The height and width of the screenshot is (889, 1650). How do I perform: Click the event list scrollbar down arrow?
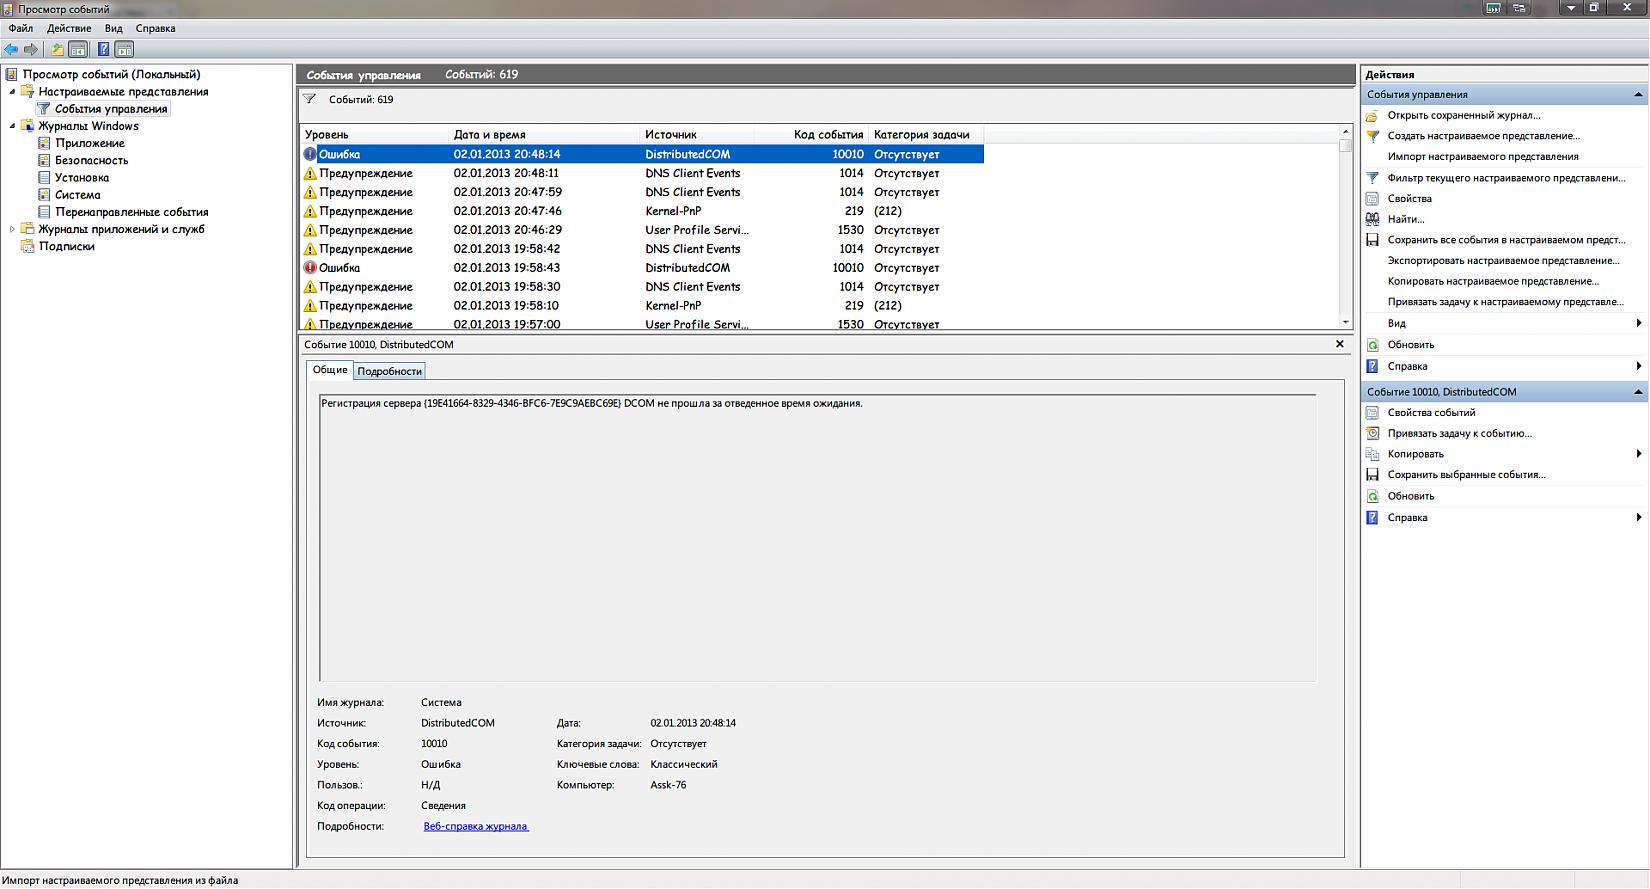pos(1345,322)
